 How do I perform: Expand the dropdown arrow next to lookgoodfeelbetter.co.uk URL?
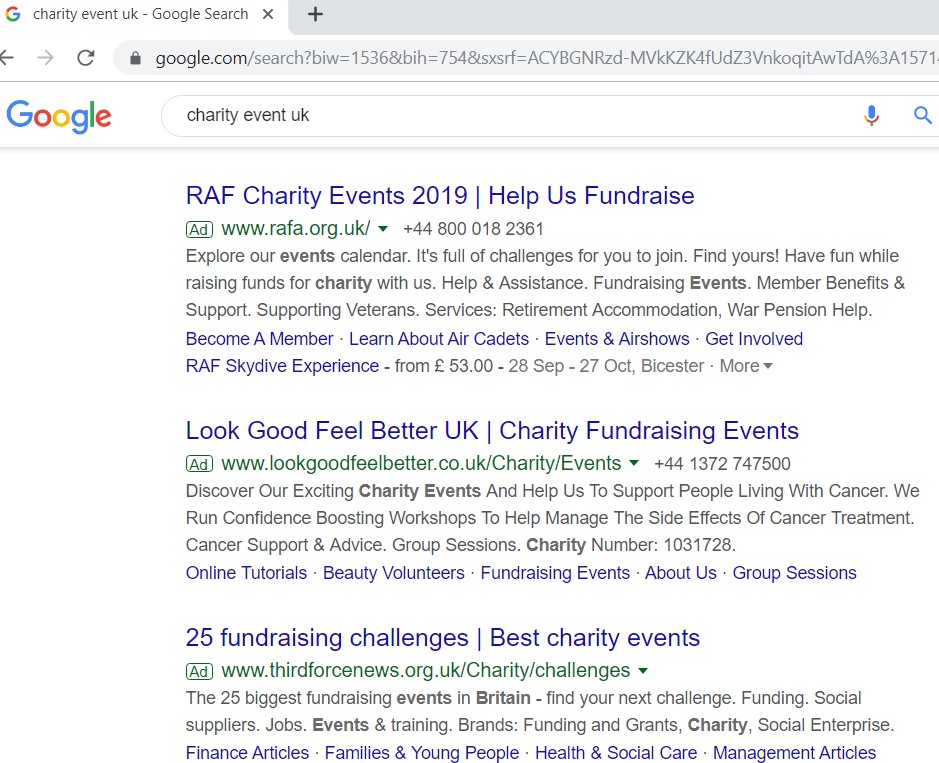pos(634,463)
